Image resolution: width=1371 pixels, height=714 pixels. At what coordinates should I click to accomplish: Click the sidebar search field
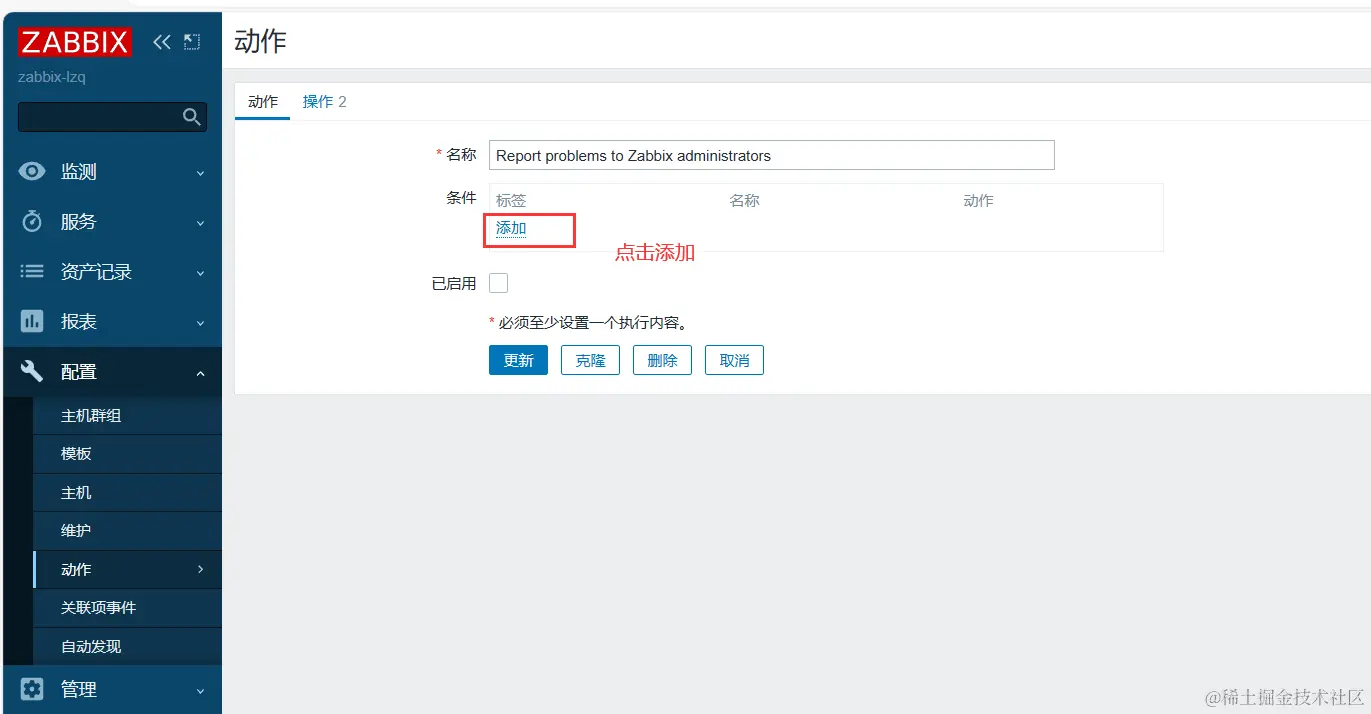pos(112,117)
